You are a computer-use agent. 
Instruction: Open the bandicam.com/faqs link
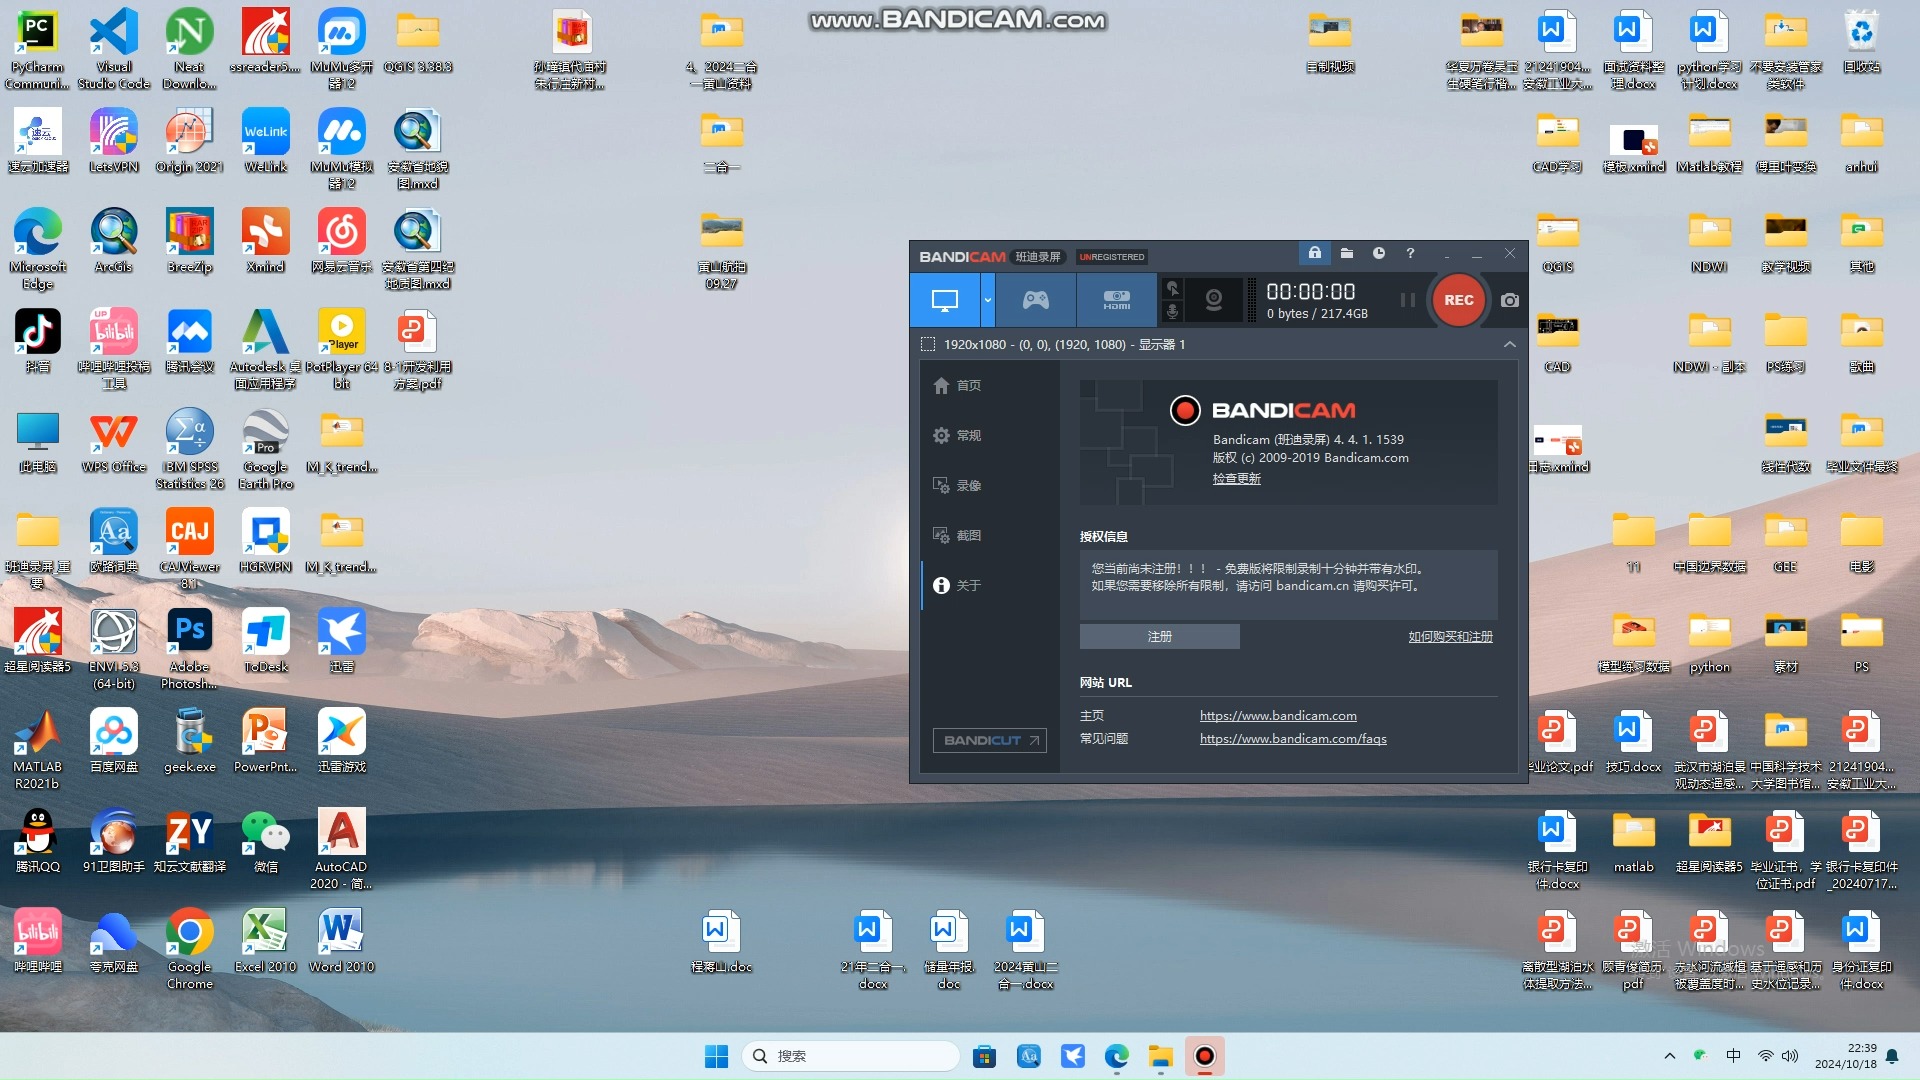[x=1293, y=739]
